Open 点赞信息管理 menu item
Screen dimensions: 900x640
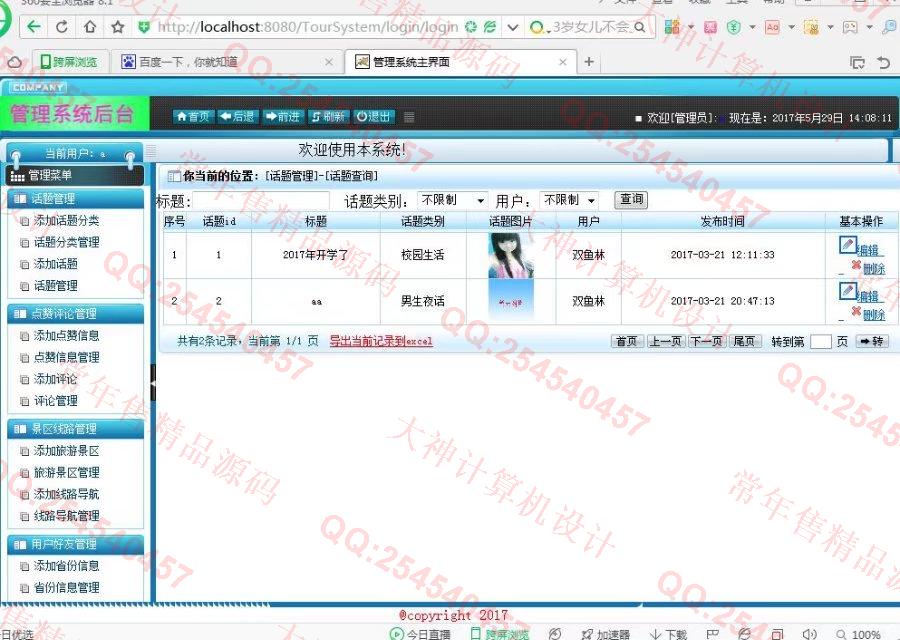coord(66,357)
